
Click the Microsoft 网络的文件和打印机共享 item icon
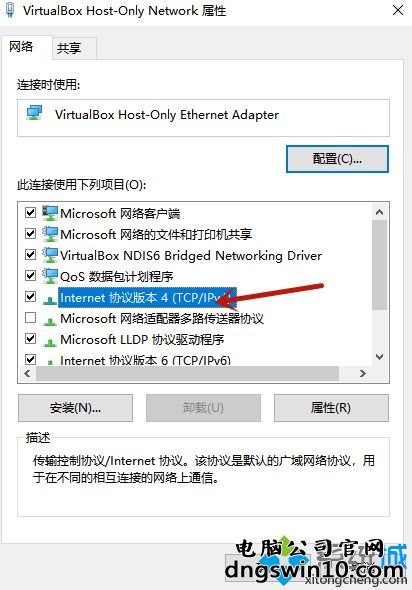pyautogui.click(x=50, y=234)
